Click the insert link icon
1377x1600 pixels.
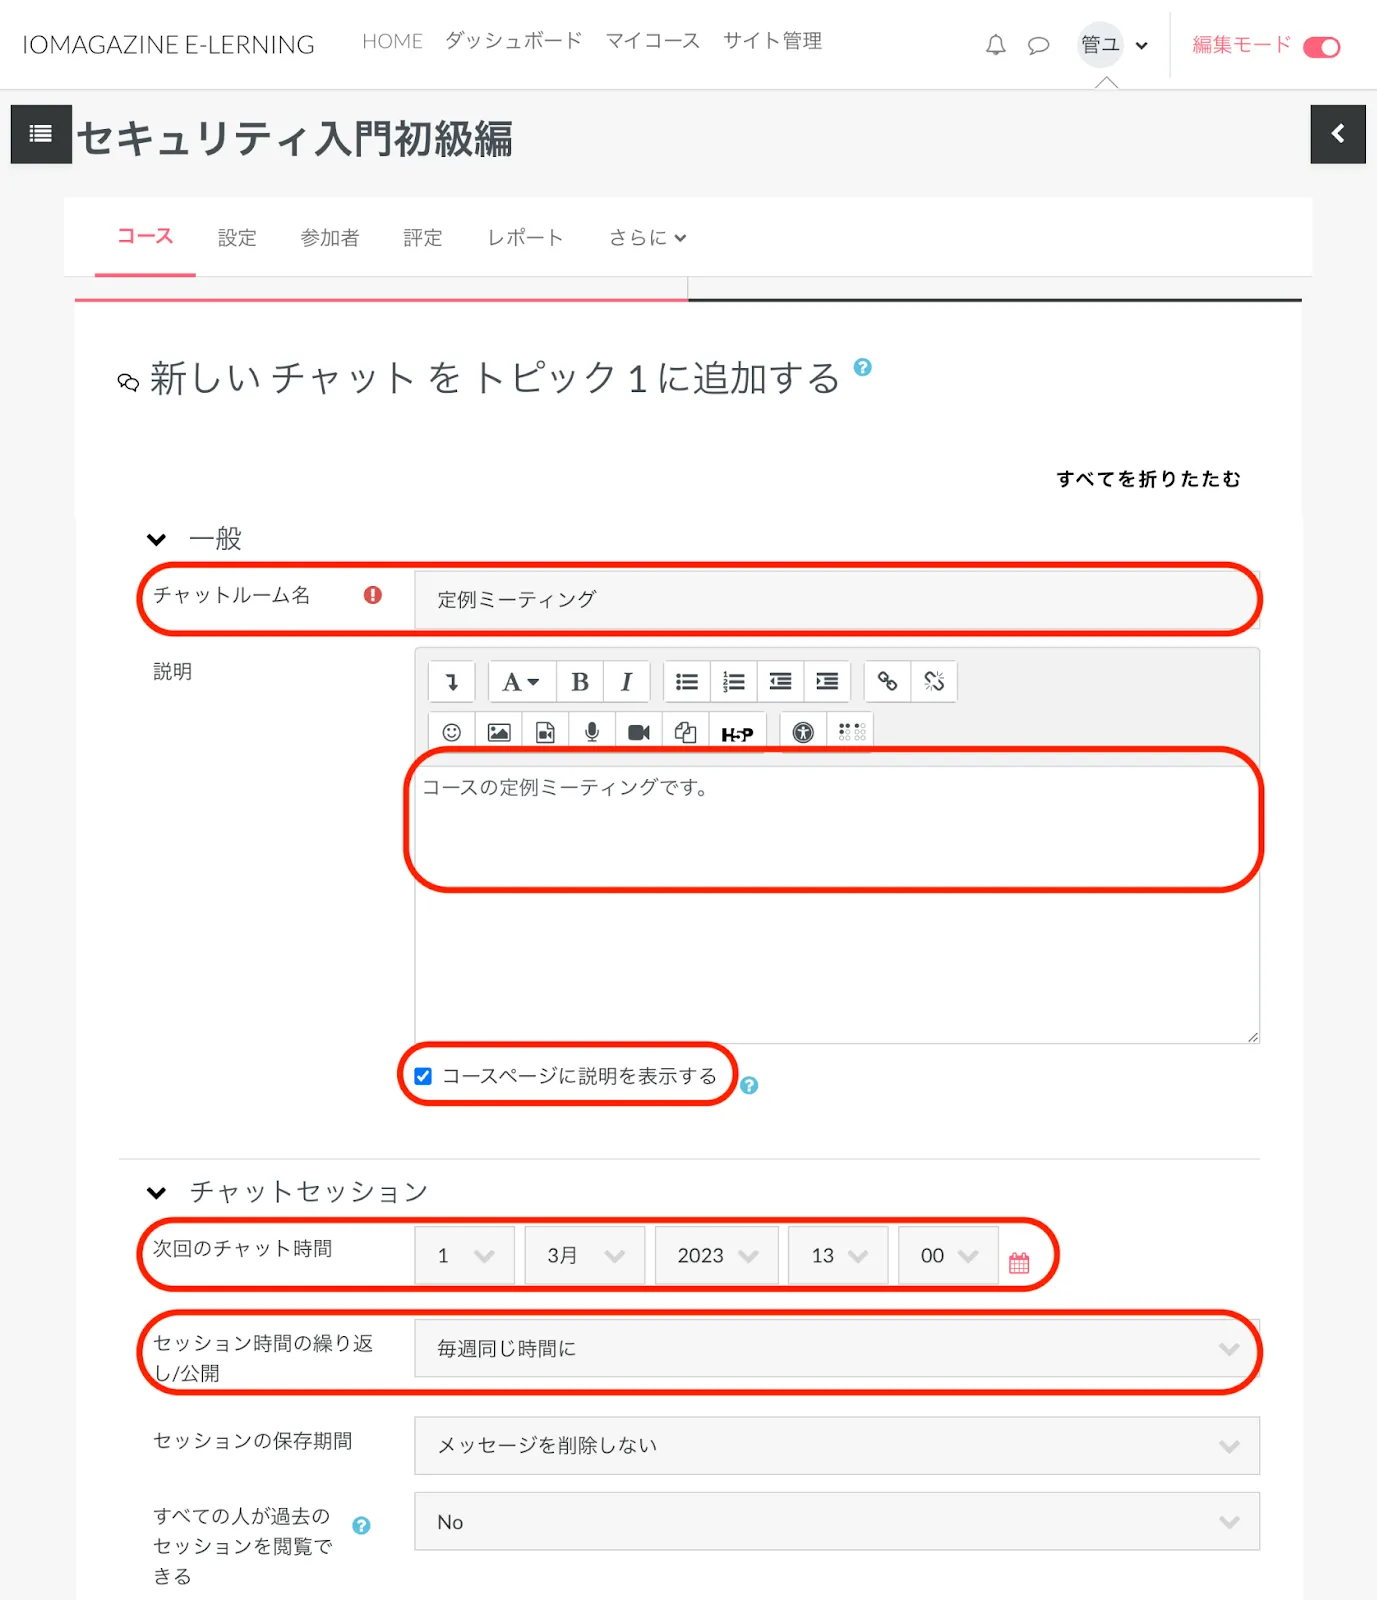(x=887, y=682)
